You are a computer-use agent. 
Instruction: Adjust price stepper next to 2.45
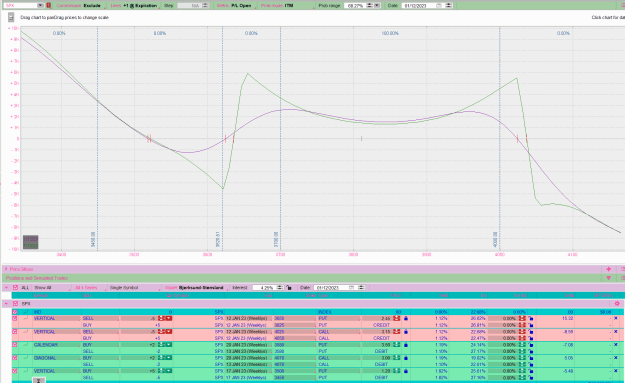point(397,318)
